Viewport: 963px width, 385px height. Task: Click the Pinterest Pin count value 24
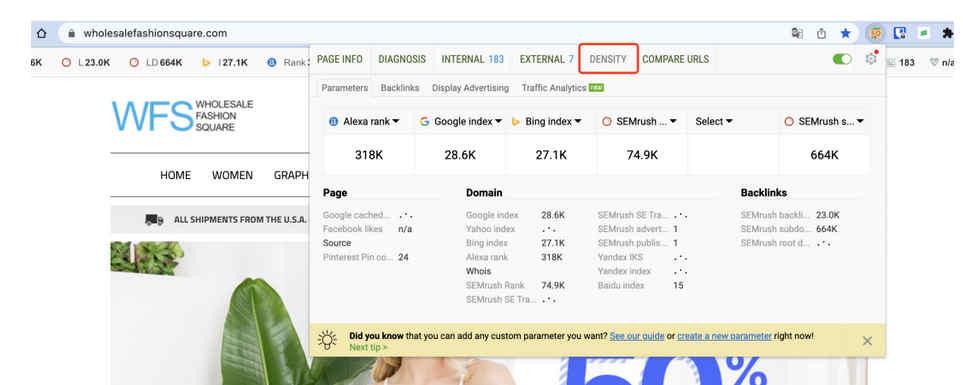coord(403,257)
